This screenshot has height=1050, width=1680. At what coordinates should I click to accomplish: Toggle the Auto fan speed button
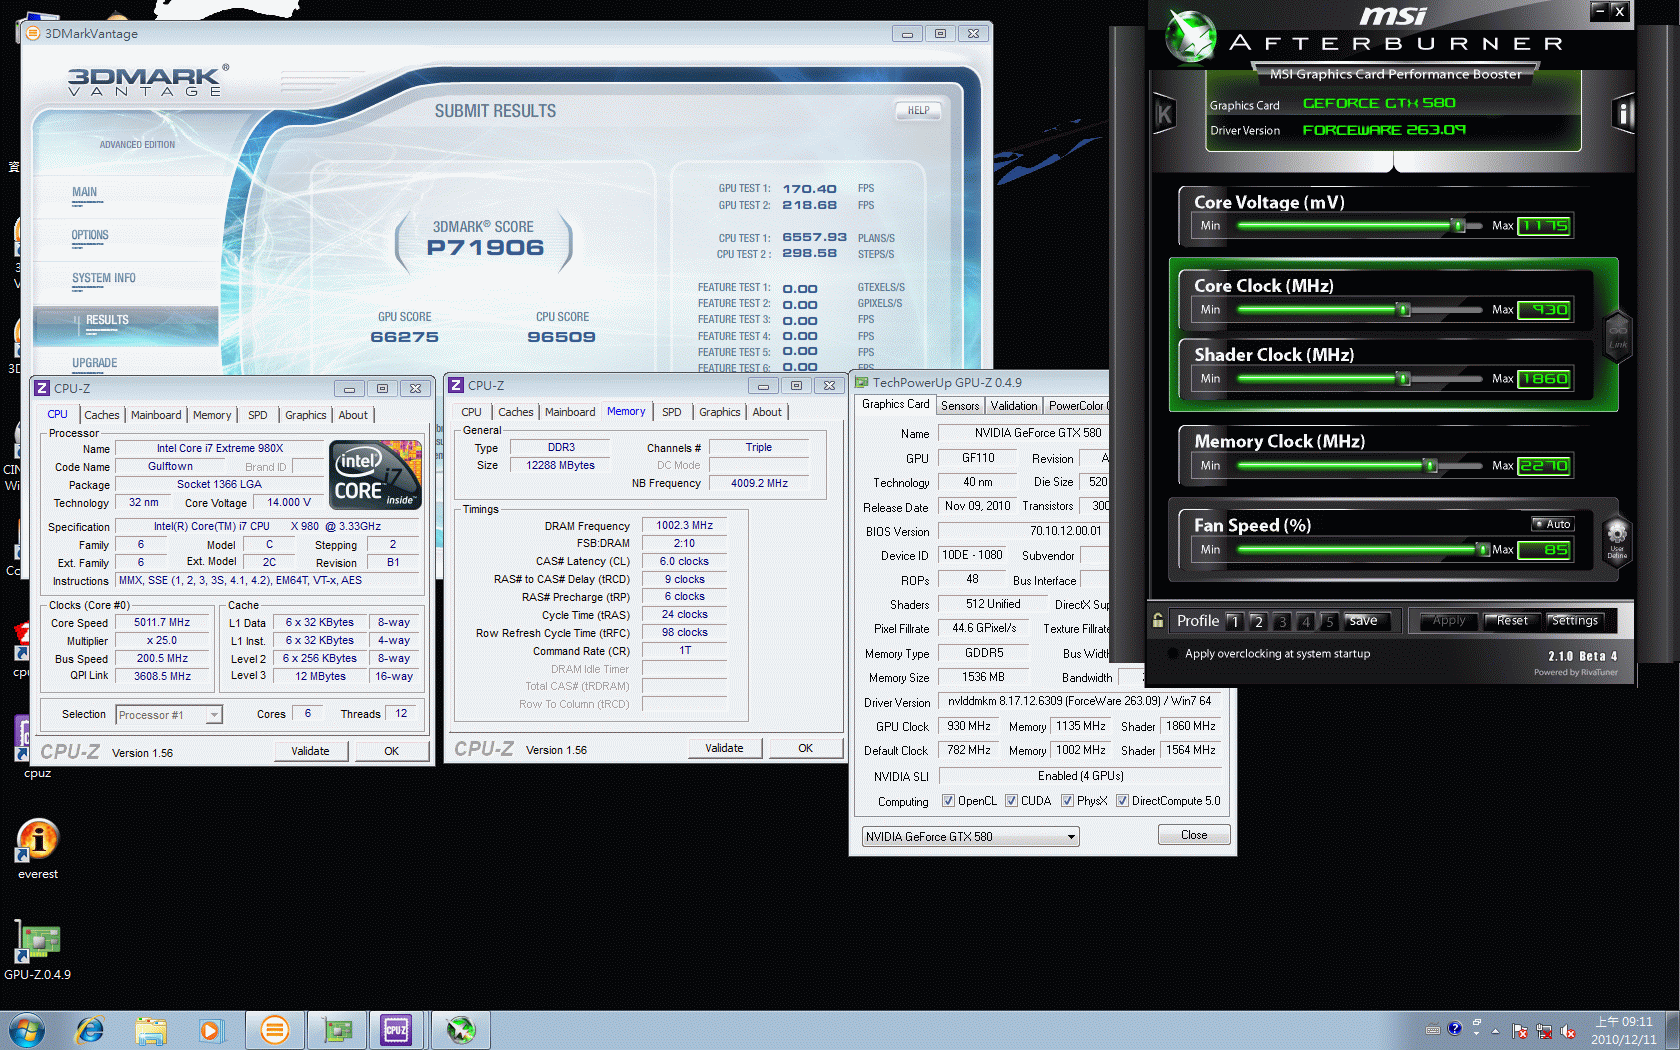pos(1553,524)
